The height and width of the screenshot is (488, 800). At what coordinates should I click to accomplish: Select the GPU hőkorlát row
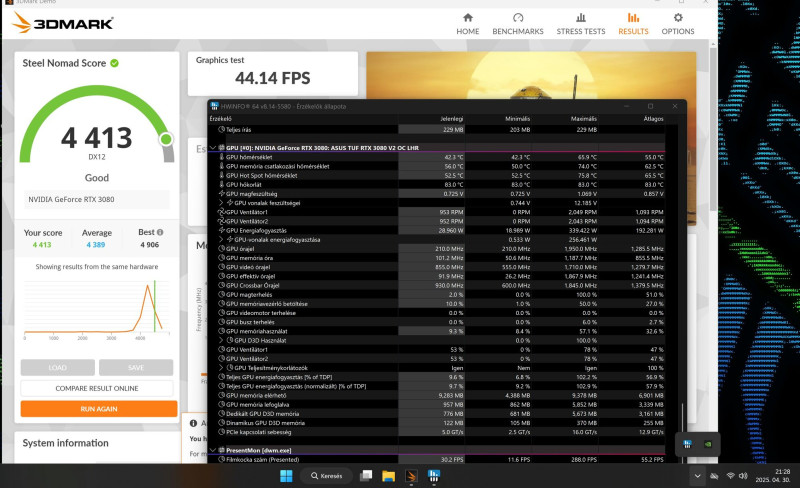(437, 185)
